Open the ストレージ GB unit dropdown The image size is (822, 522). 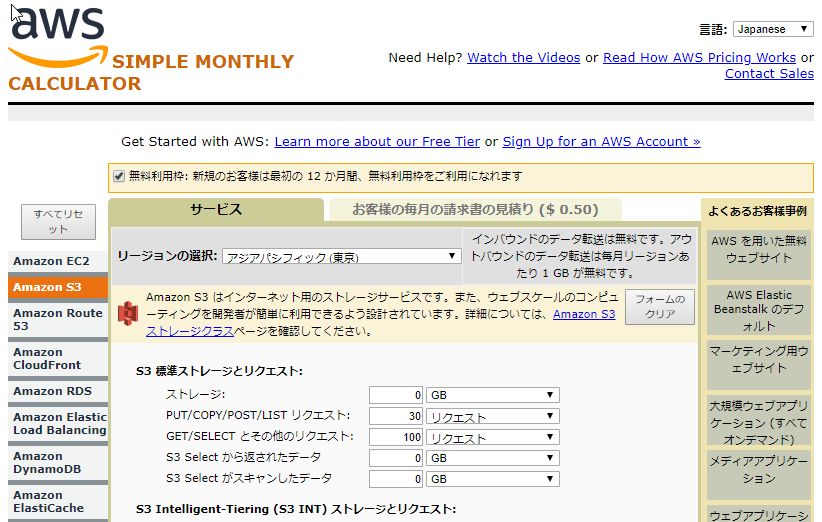point(492,395)
